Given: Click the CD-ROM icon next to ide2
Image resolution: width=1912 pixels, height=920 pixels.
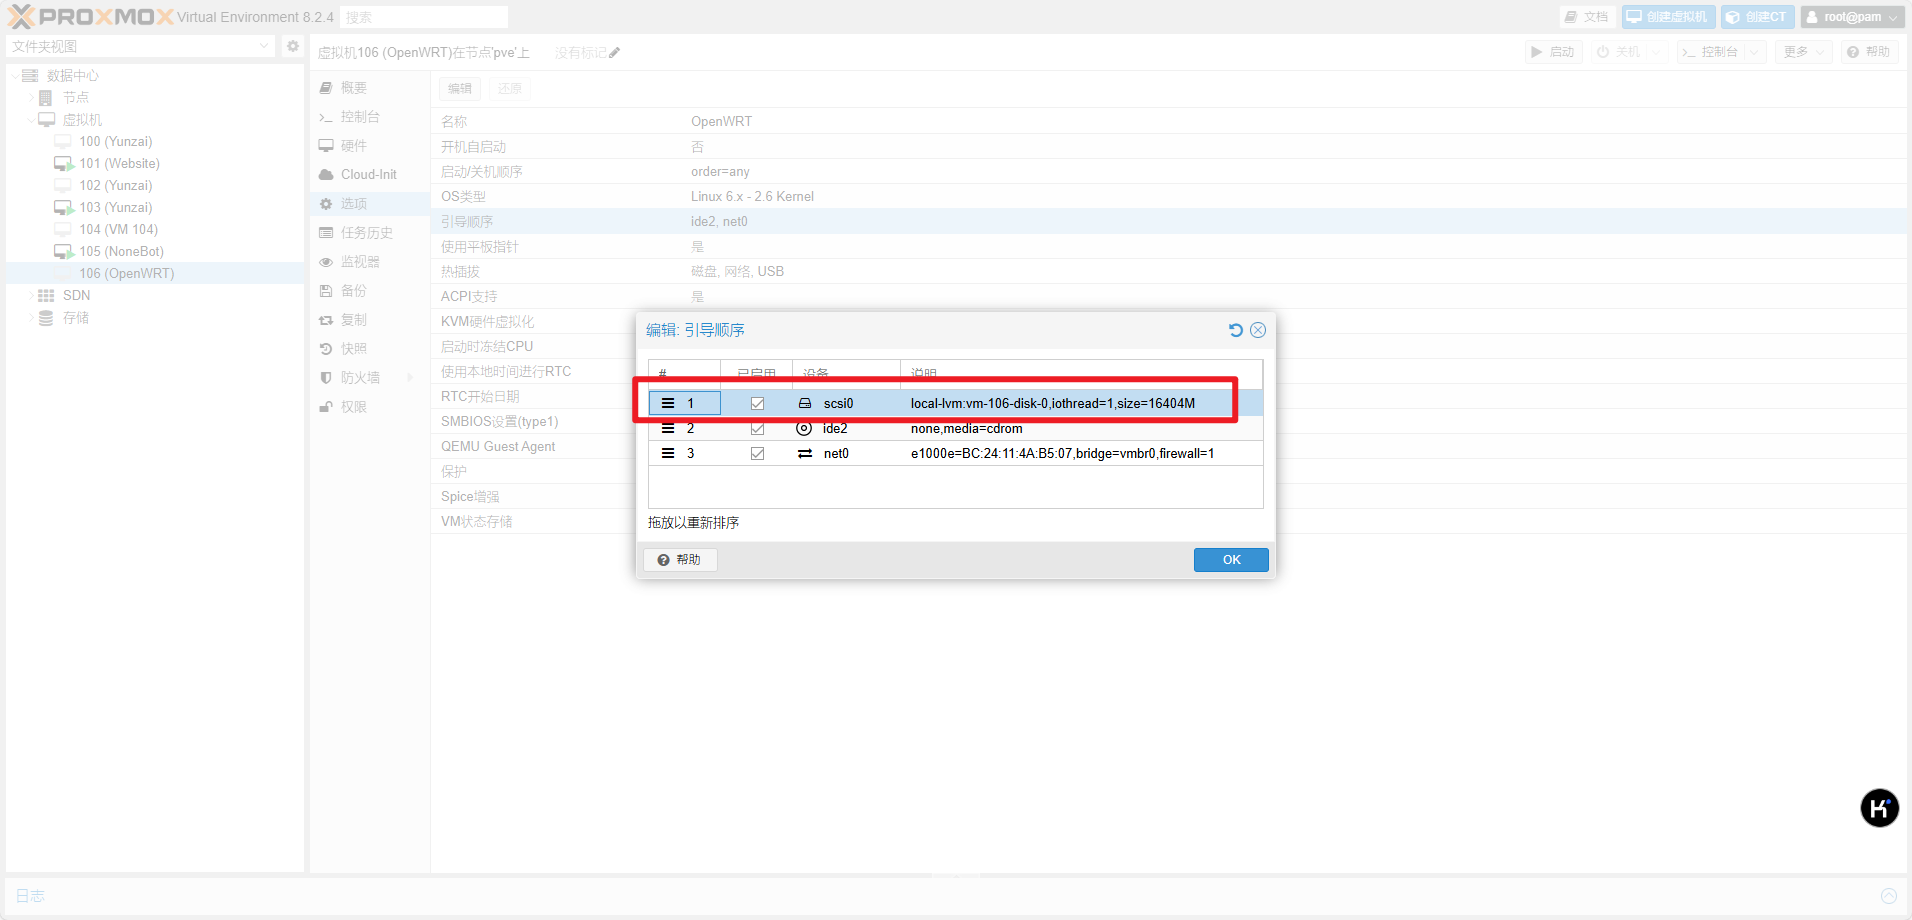Looking at the screenshot, I should [x=804, y=428].
